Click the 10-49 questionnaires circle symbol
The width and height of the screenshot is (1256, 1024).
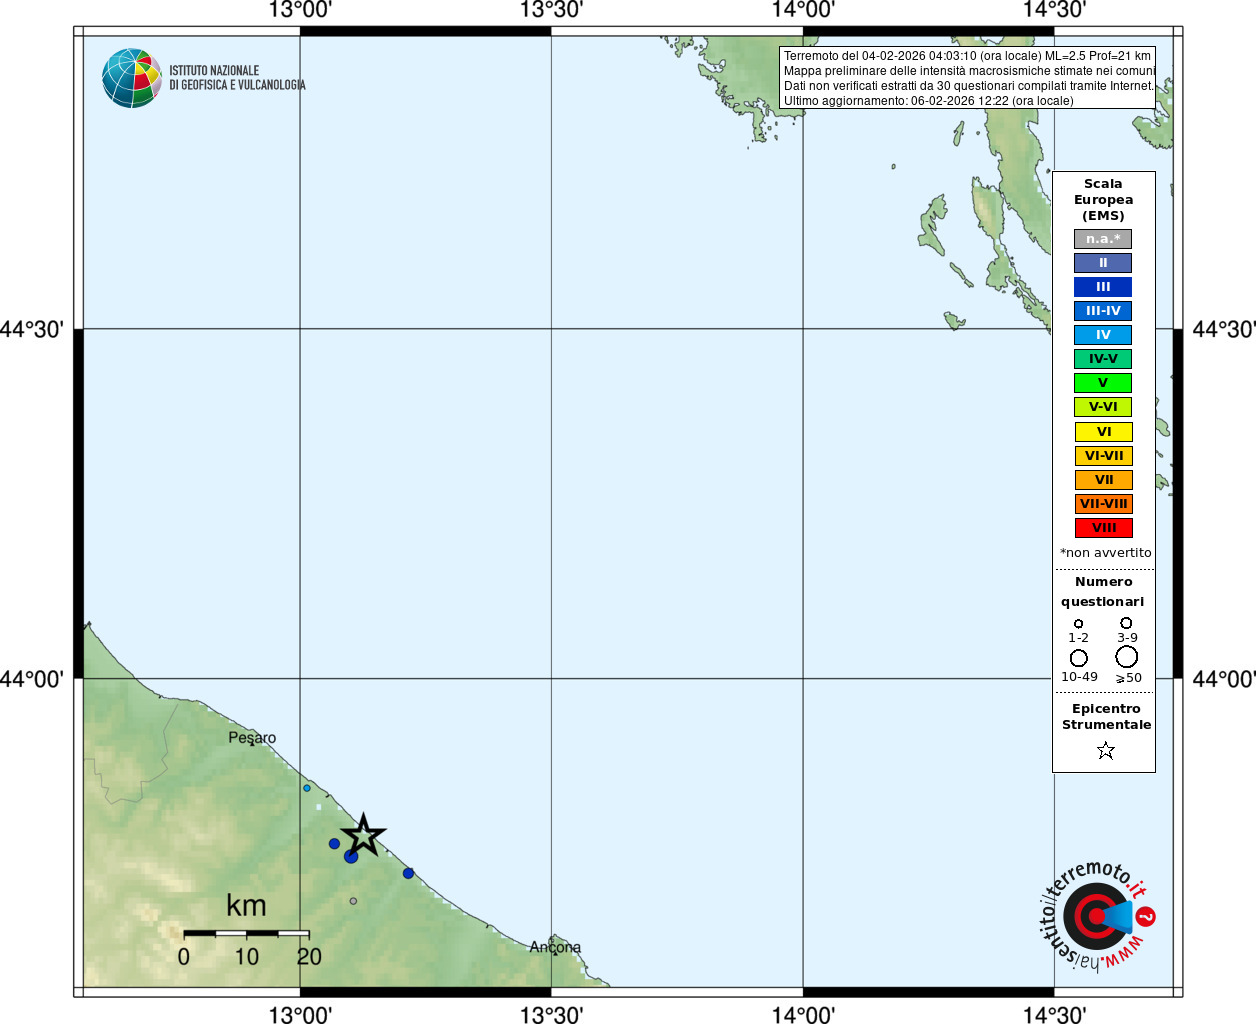click(1078, 658)
